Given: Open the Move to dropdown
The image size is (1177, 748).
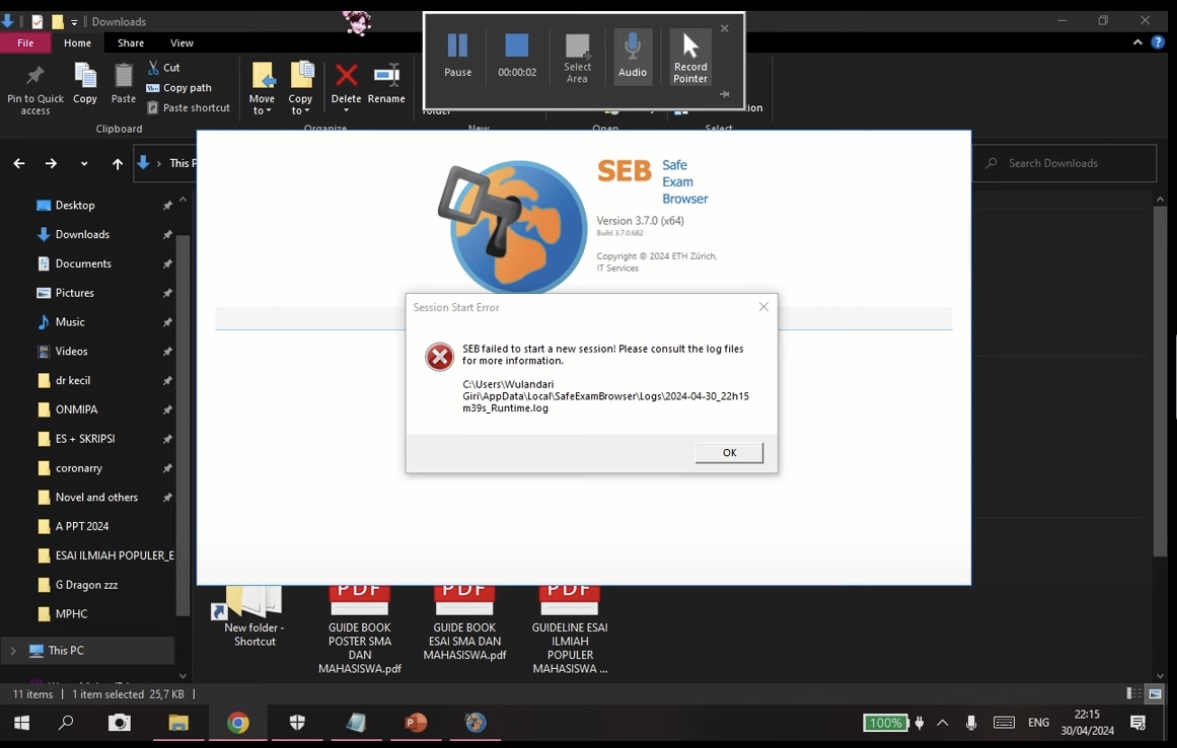Looking at the screenshot, I should (x=262, y=89).
